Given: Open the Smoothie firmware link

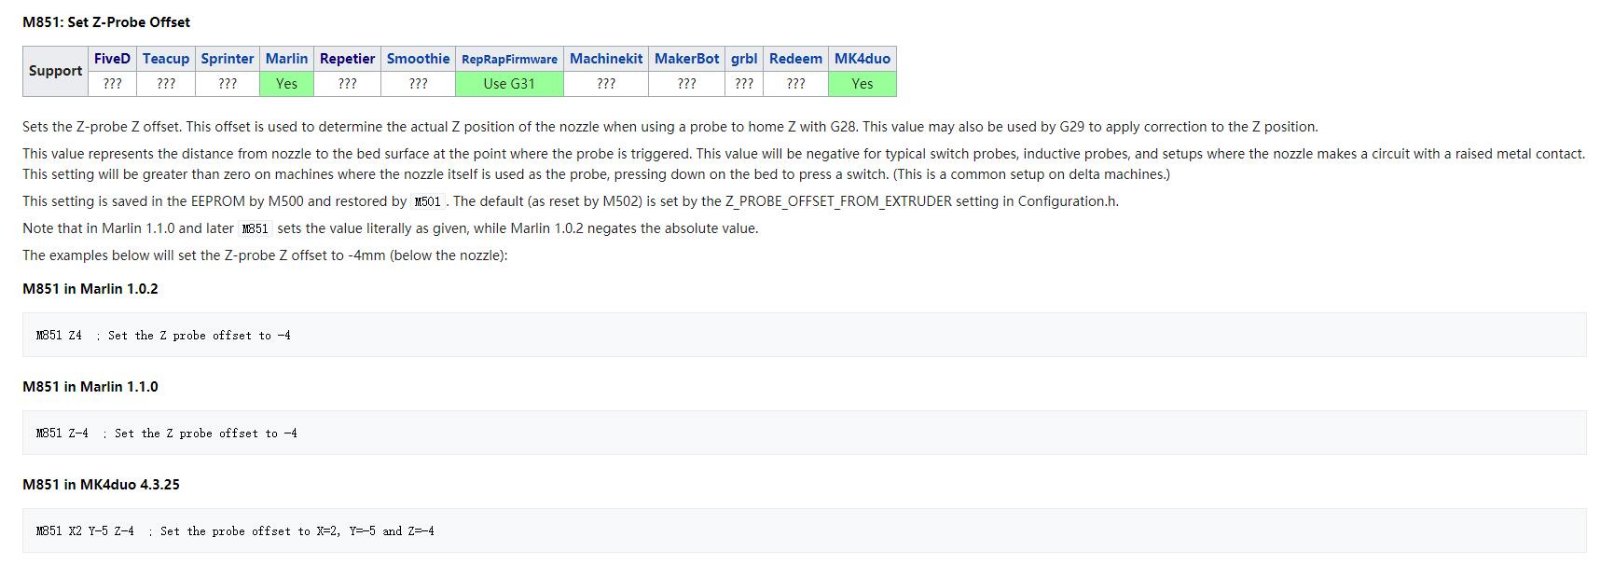Looking at the screenshot, I should click(418, 59).
